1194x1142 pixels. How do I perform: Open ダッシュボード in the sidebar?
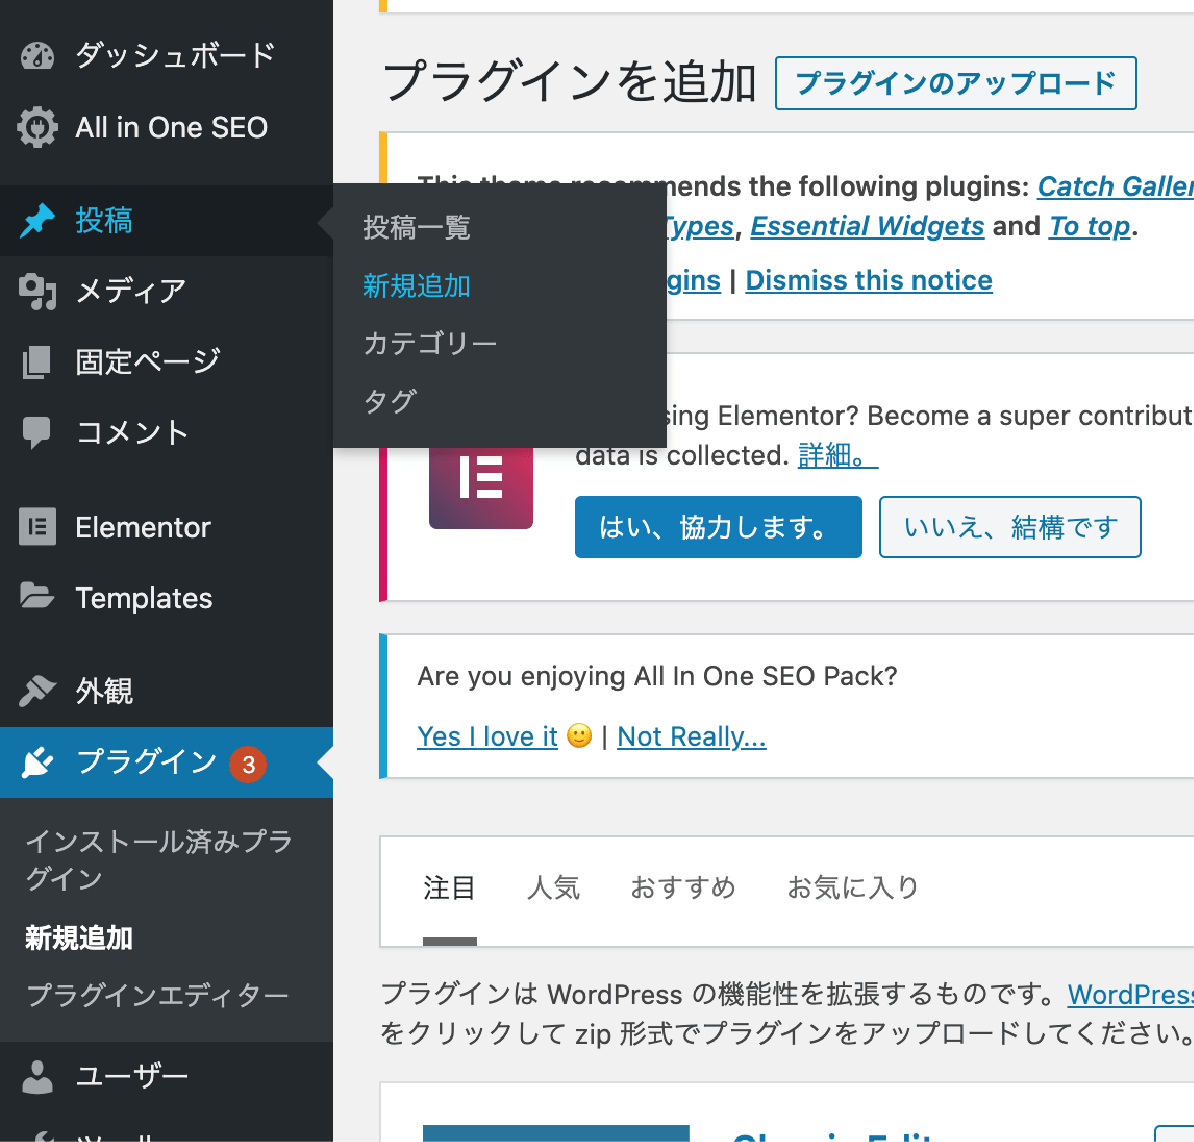(x=166, y=56)
